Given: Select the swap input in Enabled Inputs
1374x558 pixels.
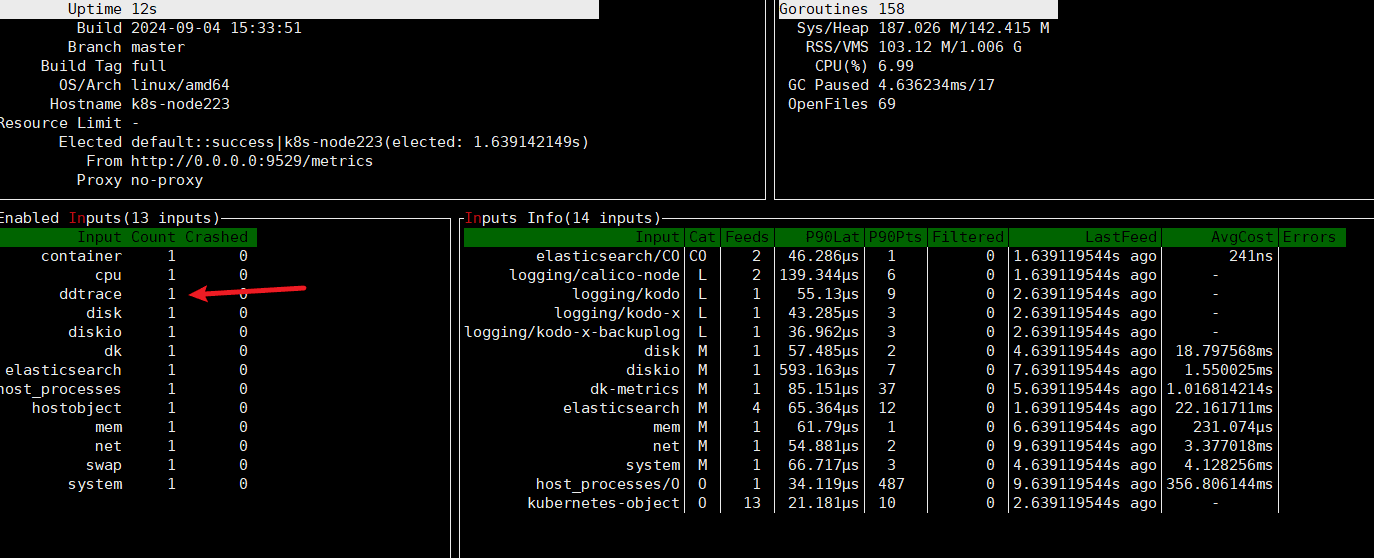Looking at the screenshot, I should pos(103,465).
